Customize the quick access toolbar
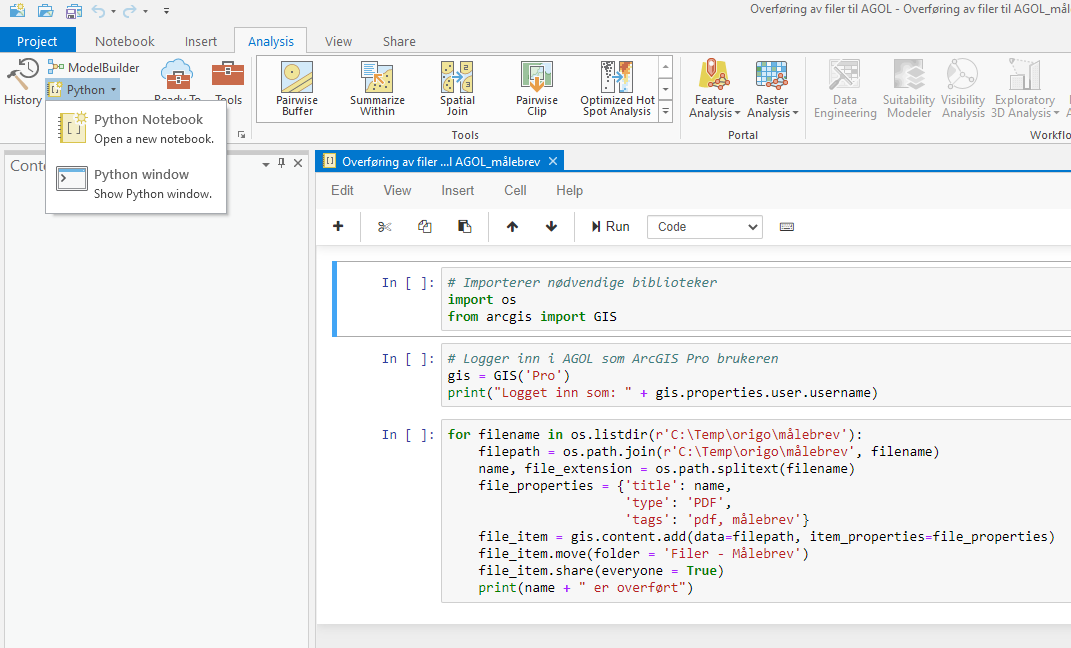 click(167, 12)
